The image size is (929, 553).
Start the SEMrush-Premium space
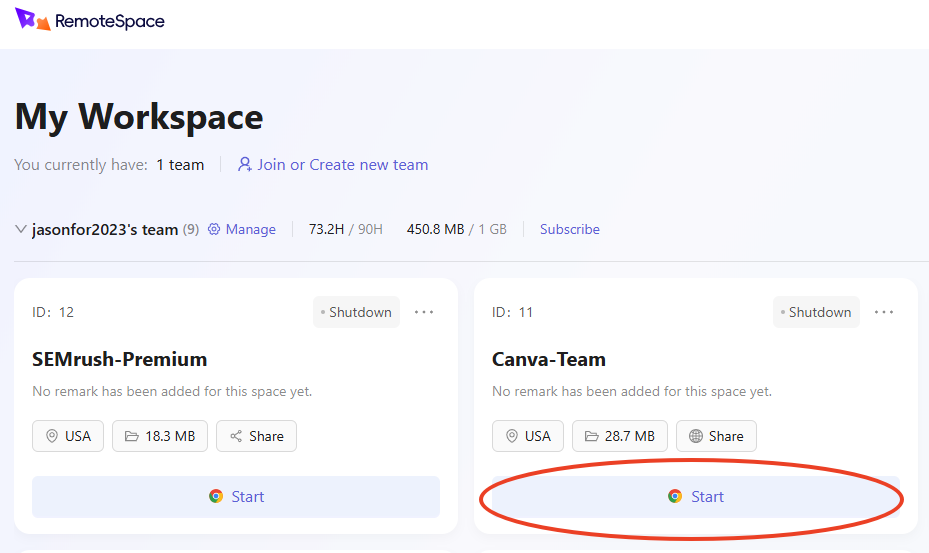(x=236, y=497)
